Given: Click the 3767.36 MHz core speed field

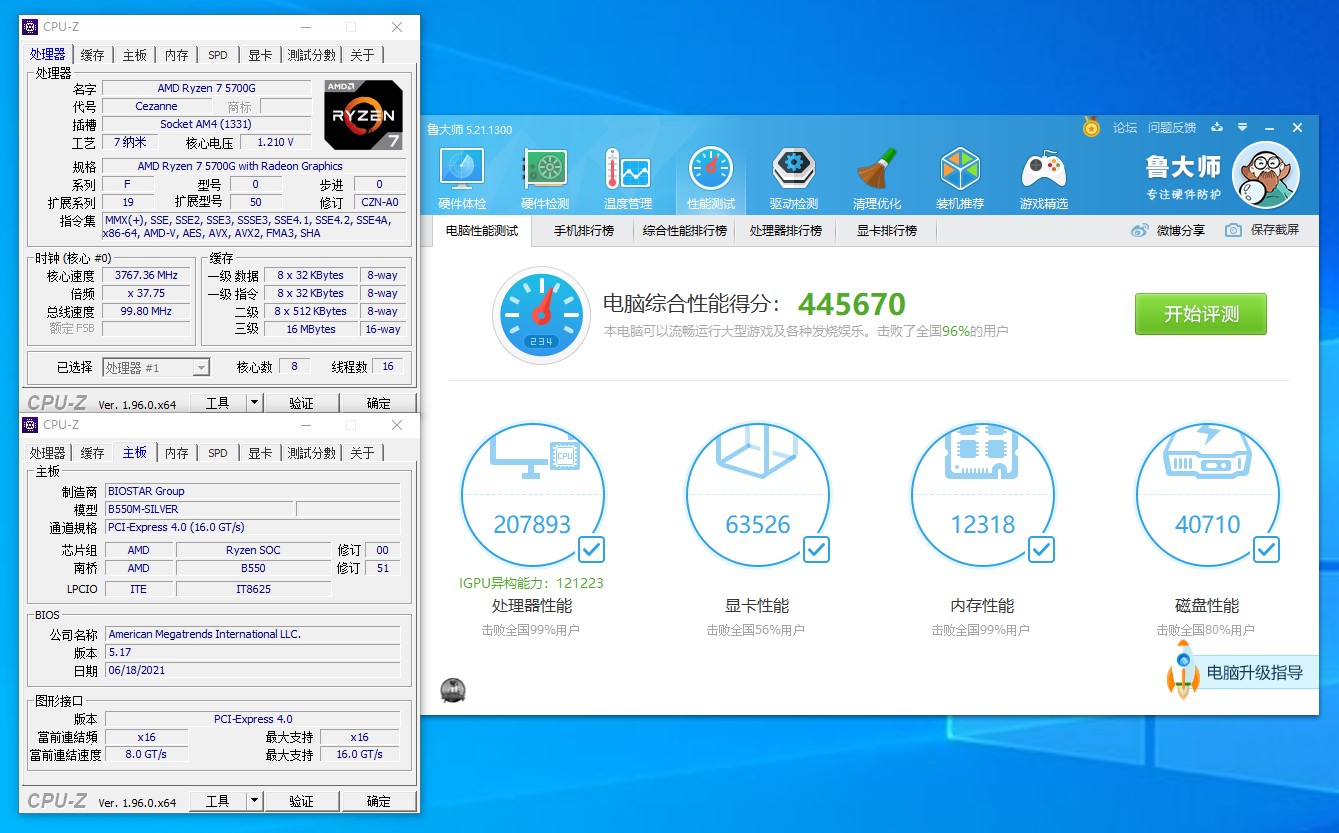Looking at the screenshot, I should (x=147, y=275).
